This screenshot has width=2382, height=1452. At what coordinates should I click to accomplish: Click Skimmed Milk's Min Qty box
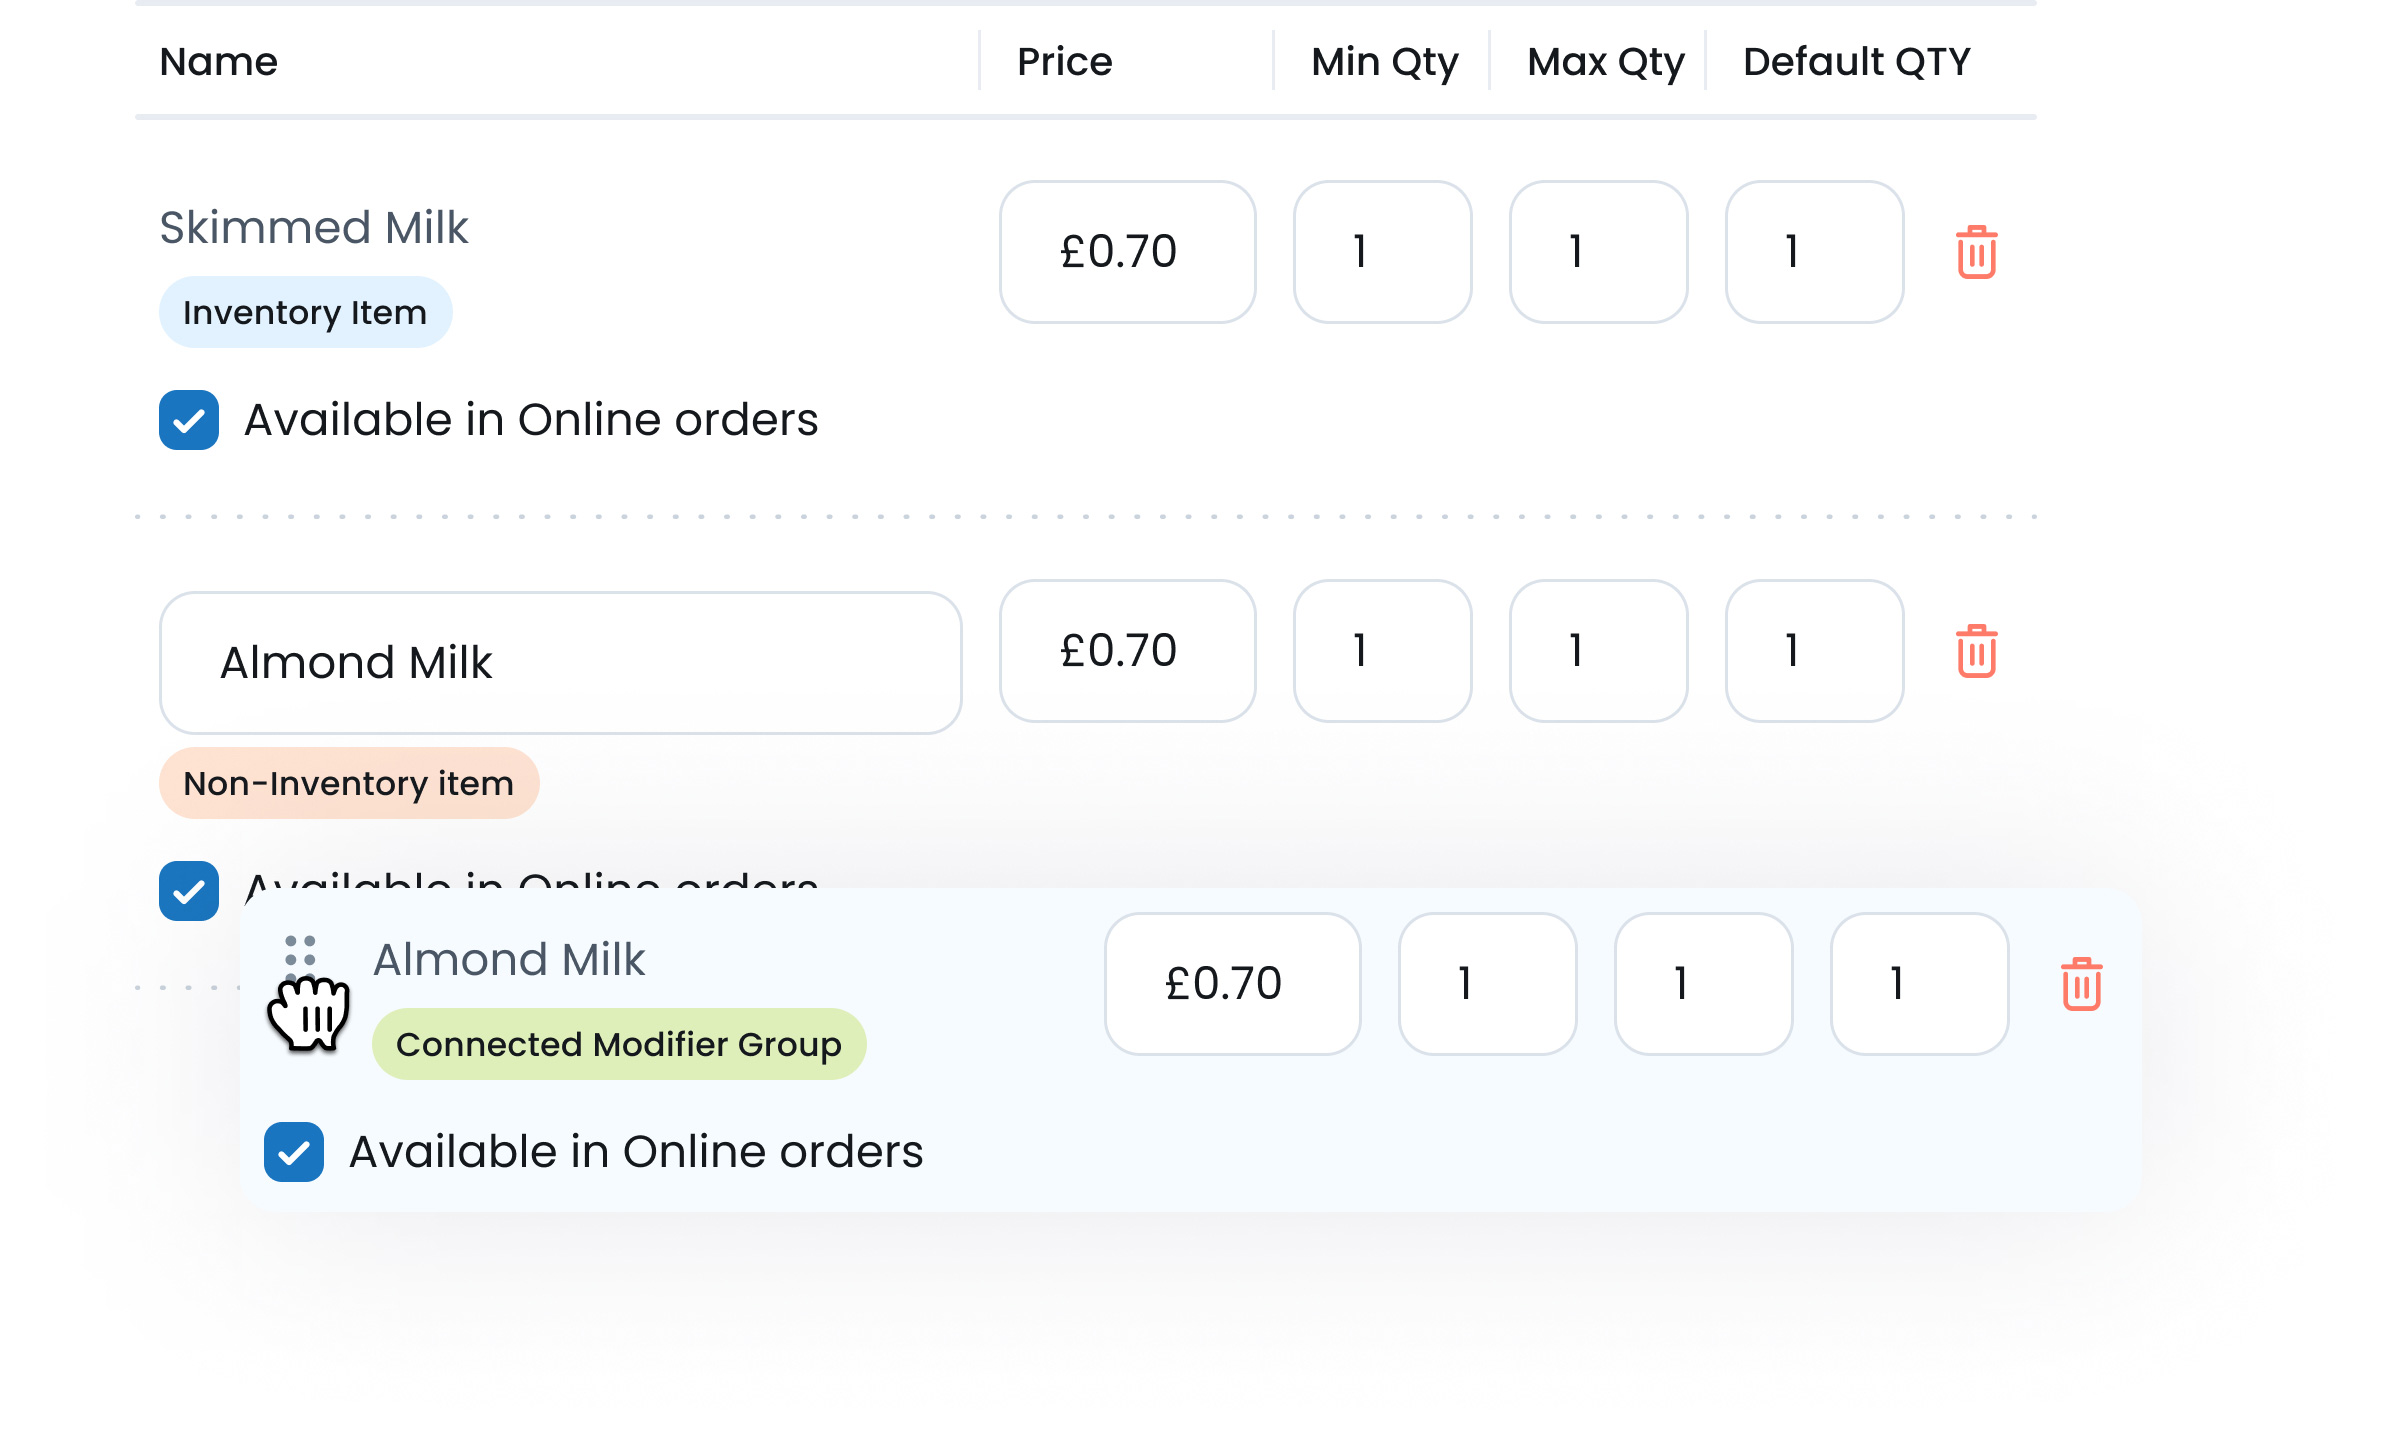(x=1382, y=252)
